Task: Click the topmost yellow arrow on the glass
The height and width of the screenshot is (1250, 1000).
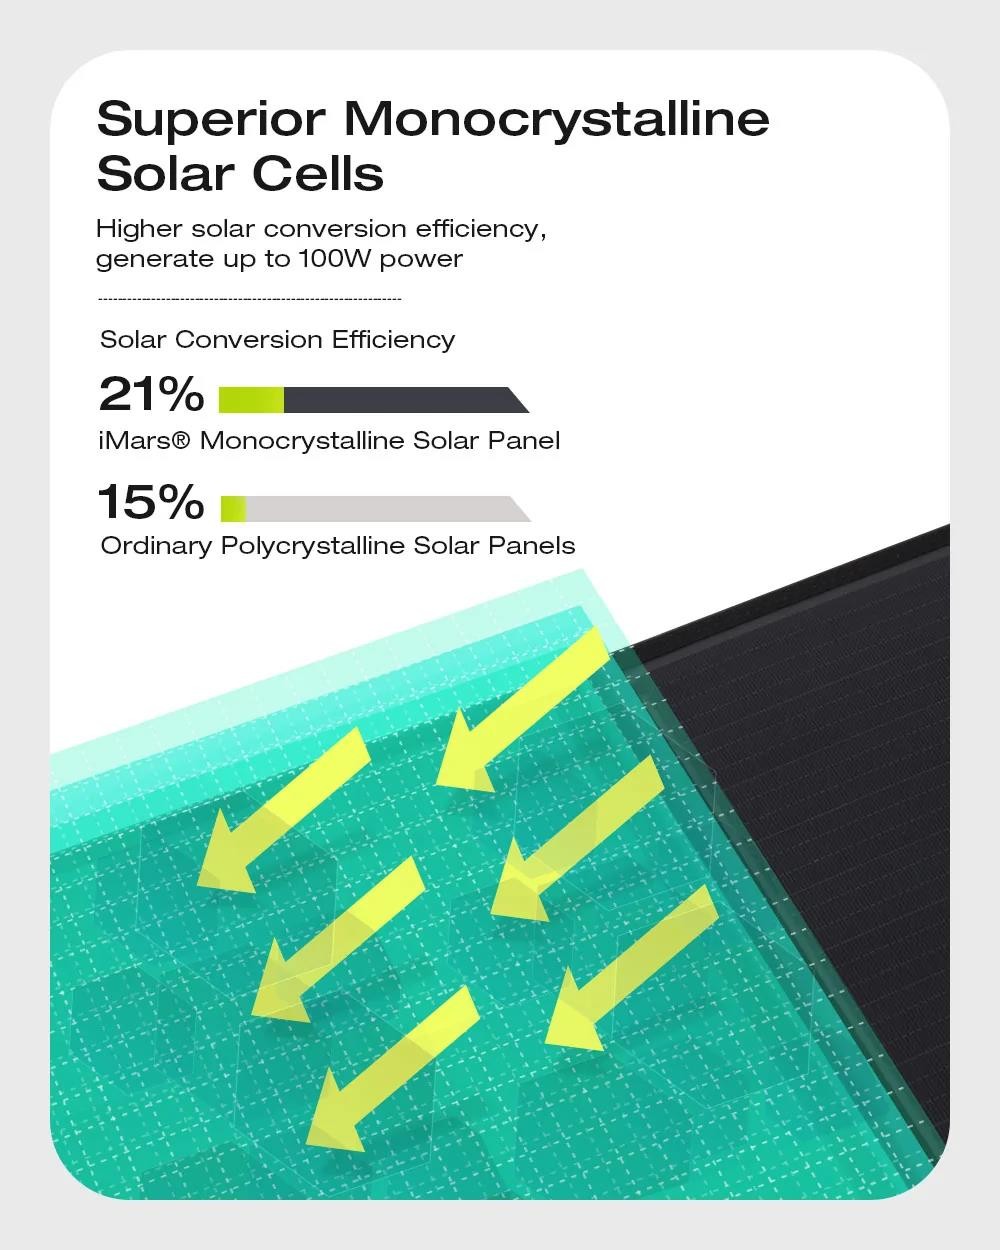Action: tap(521, 712)
